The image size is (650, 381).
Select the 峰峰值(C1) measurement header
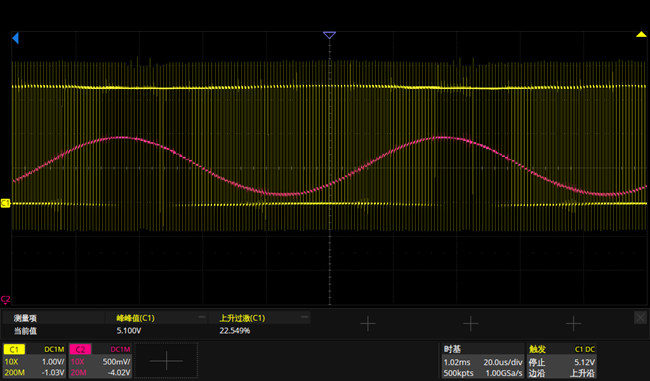[135, 318]
